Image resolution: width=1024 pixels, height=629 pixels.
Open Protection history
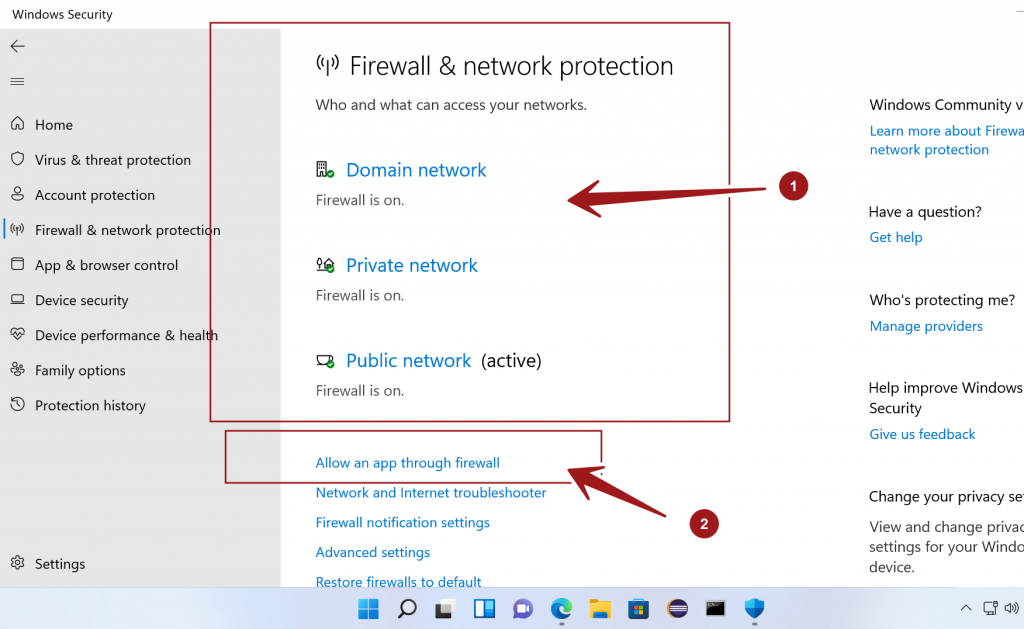click(x=89, y=405)
